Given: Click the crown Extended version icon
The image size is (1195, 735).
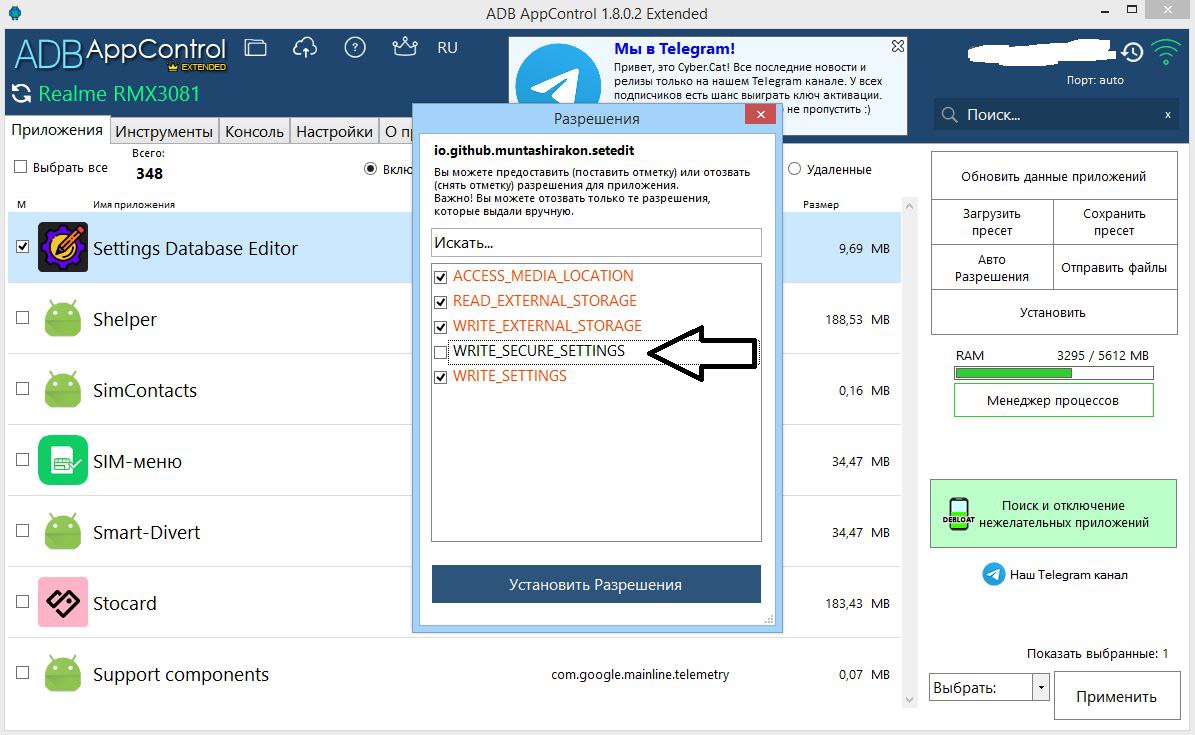Looking at the screenshot, I should [405, 47].
